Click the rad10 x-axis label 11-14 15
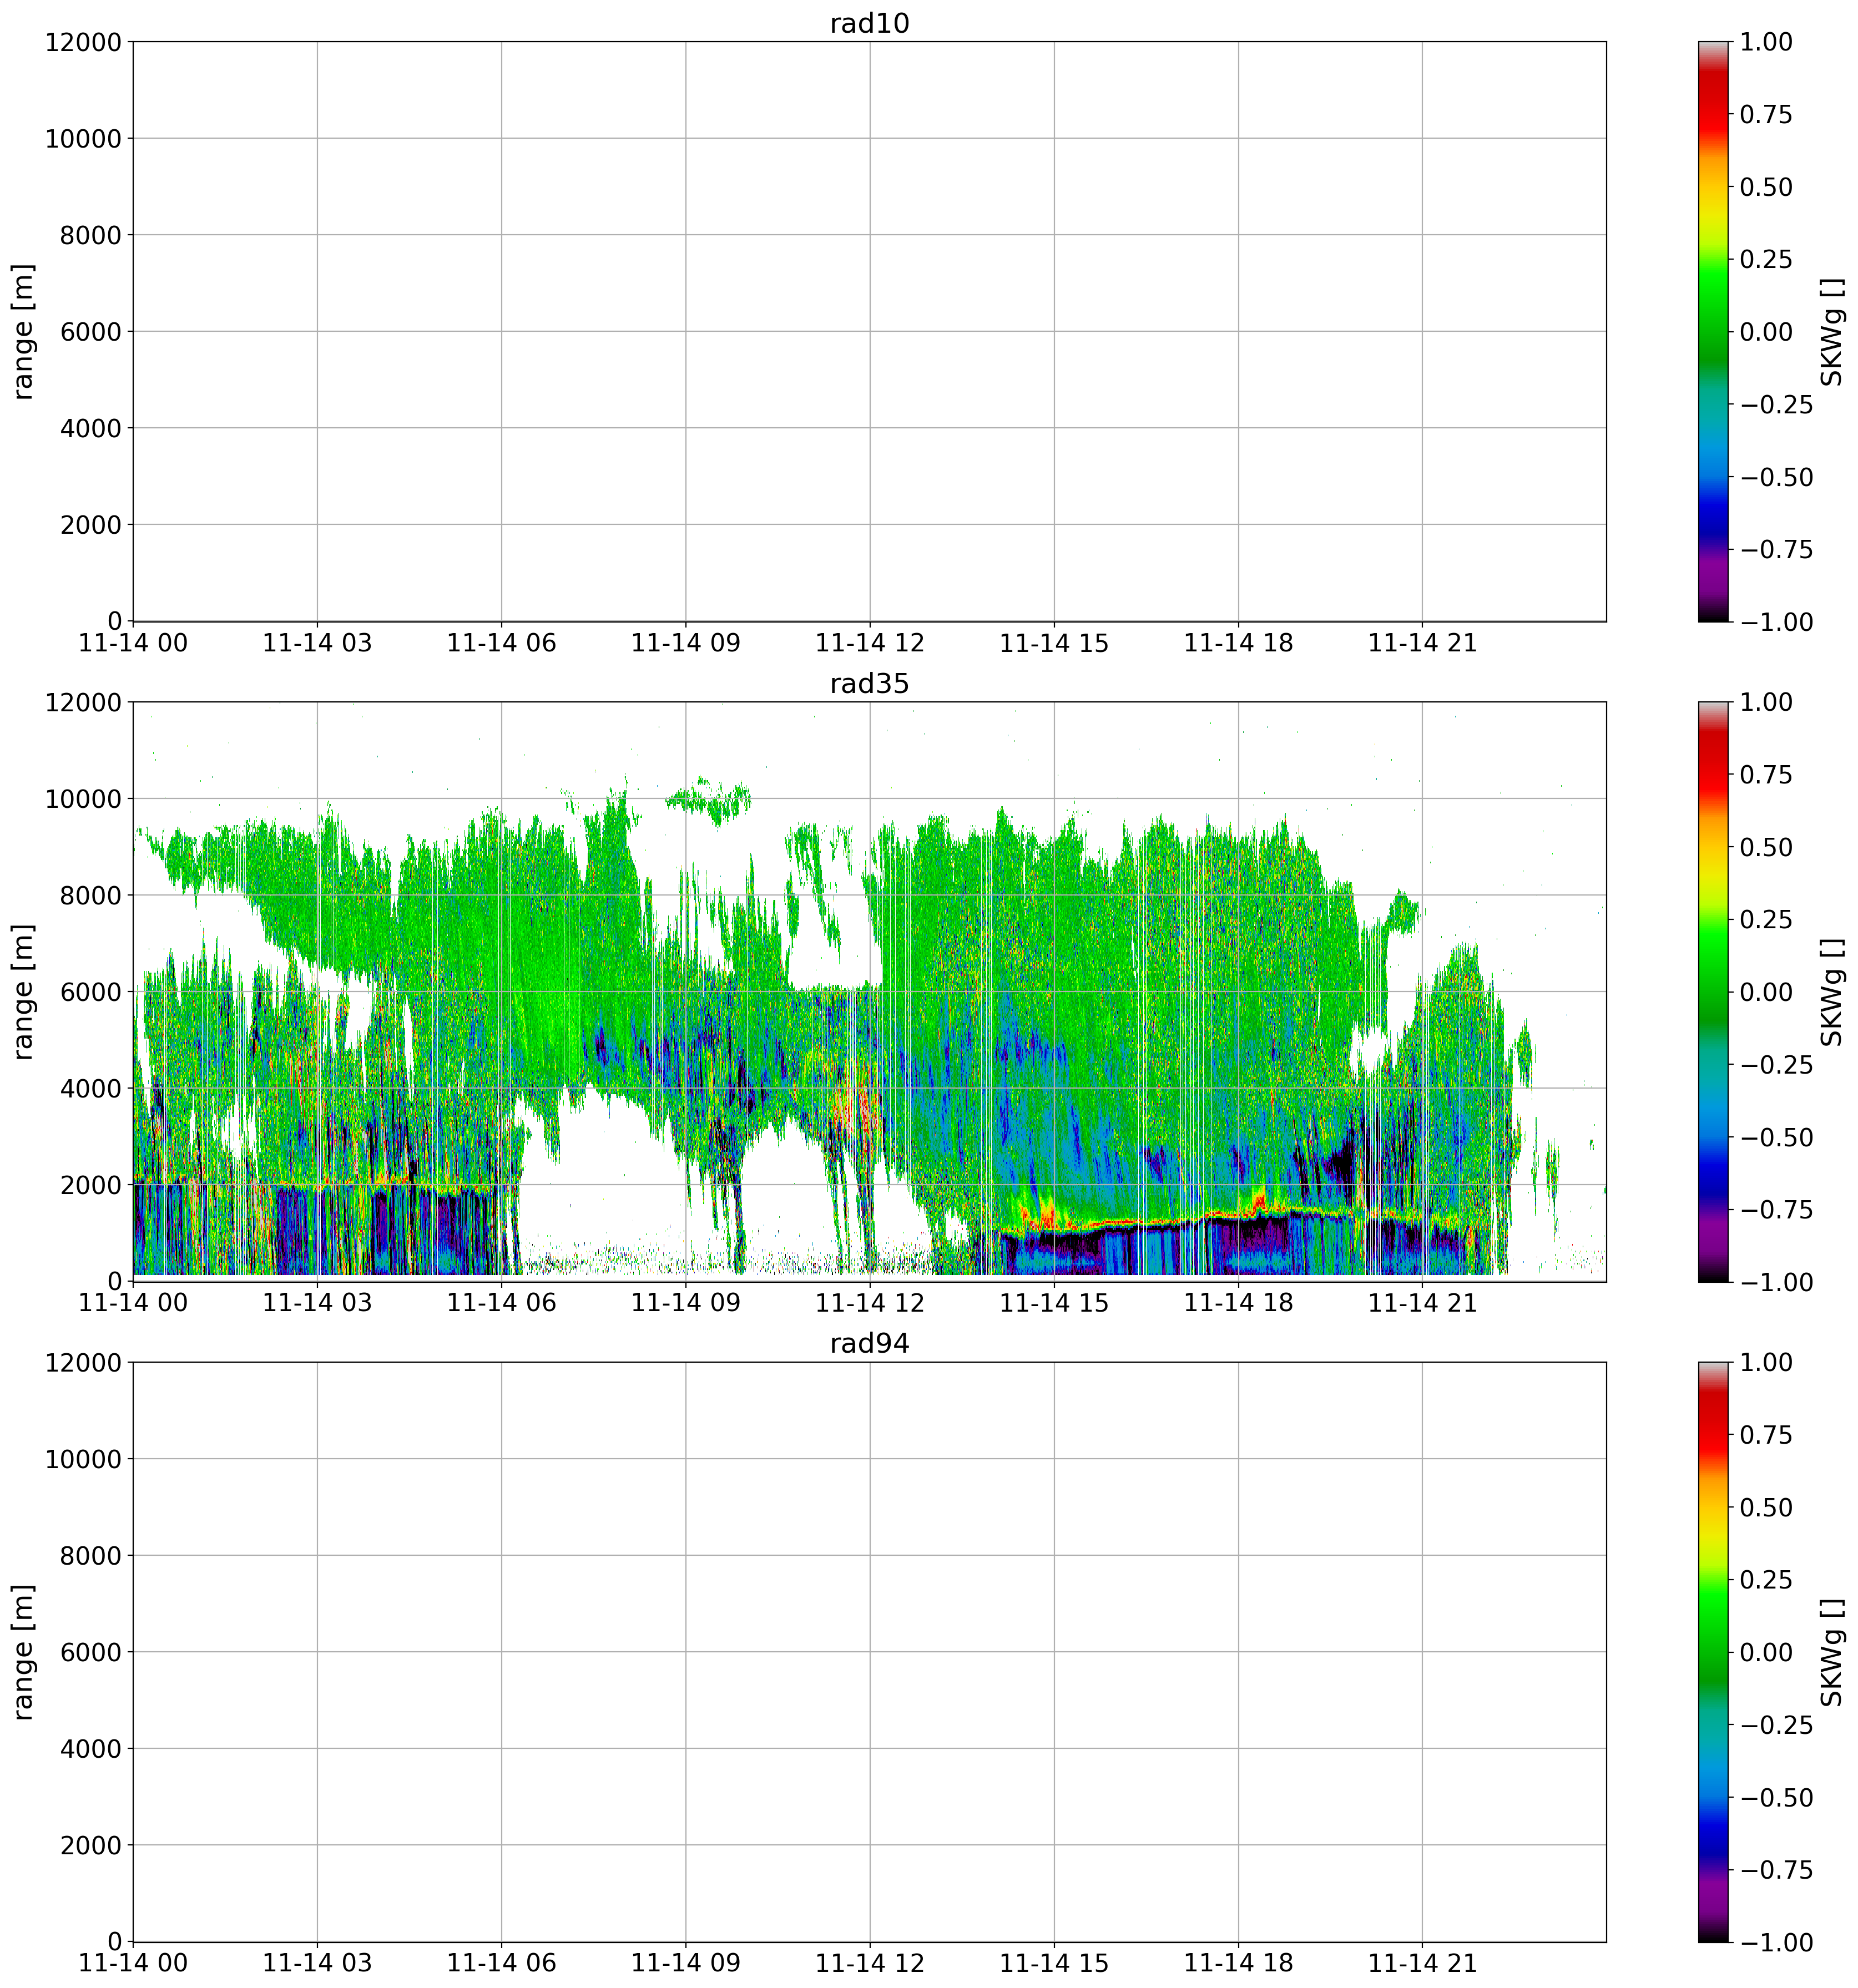The width and height of the screenshot is (1858, 1988). [x=1054, y=643]
